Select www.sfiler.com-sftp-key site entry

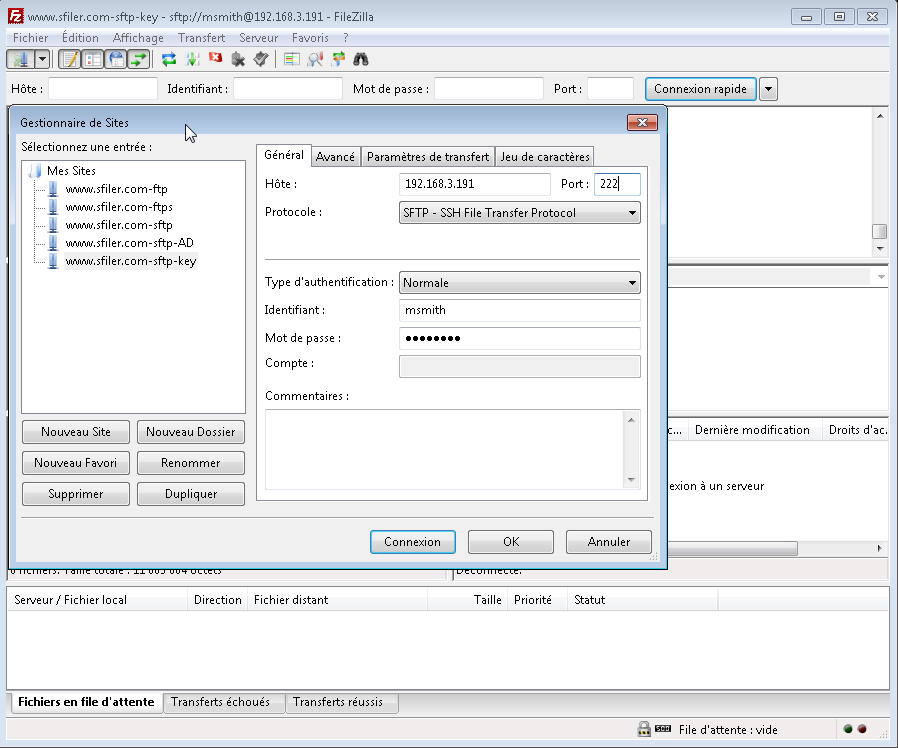pos(131,261)
